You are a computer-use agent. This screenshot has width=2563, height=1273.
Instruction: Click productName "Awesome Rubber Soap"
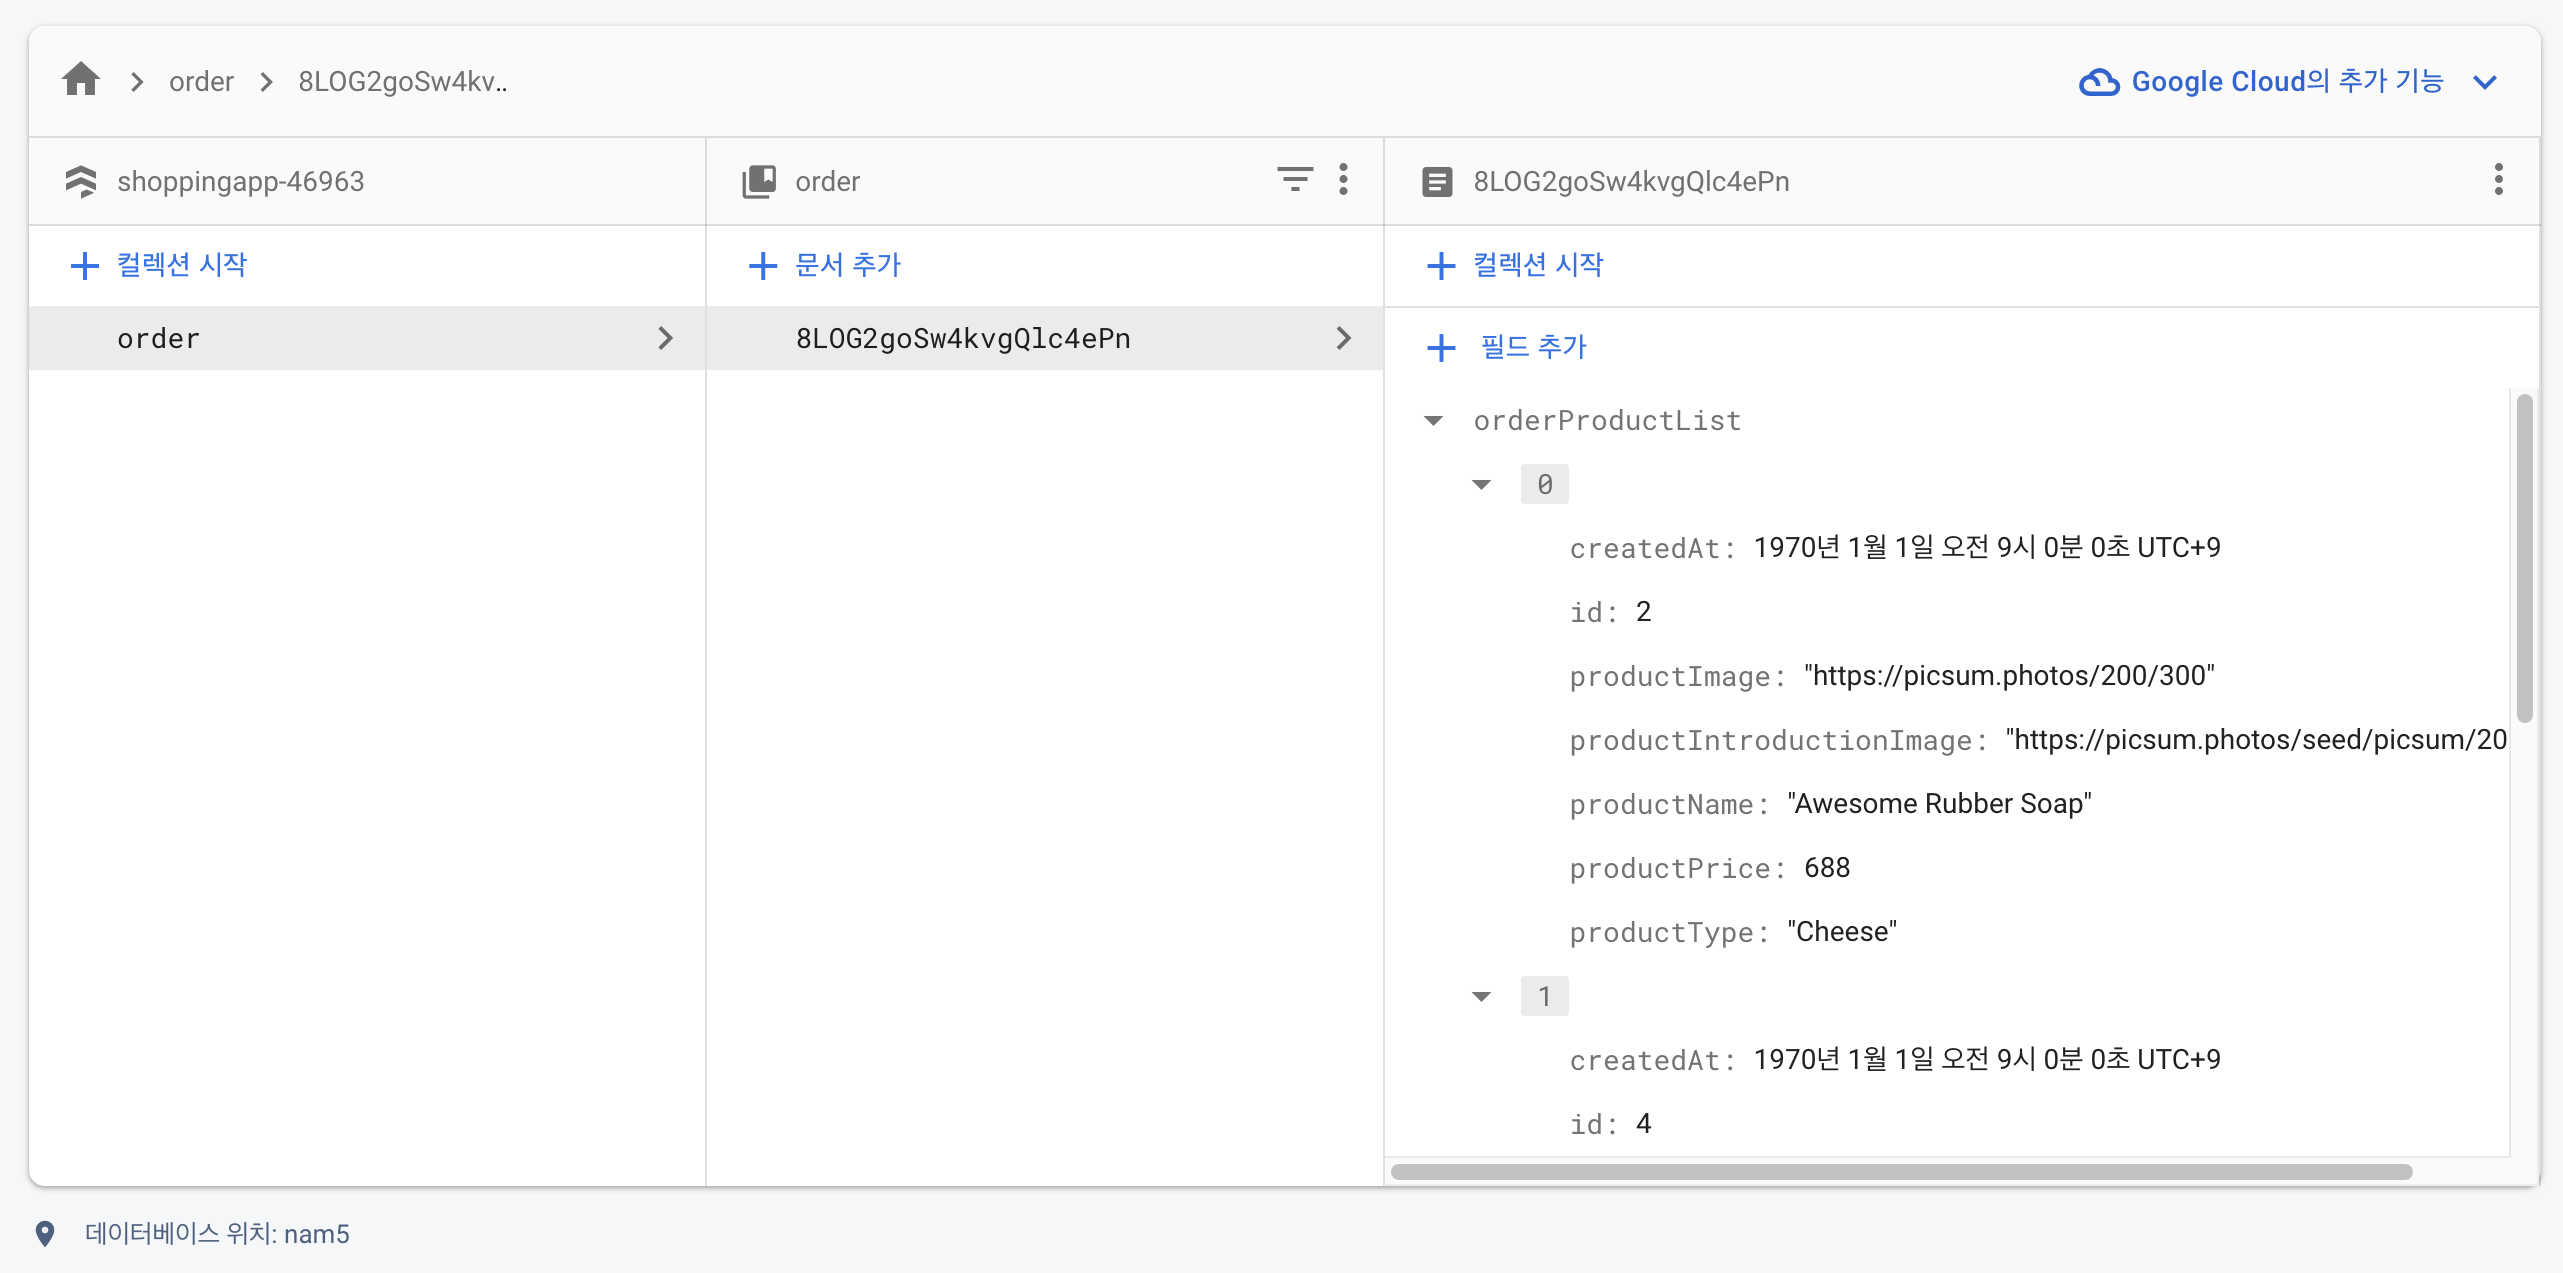pos(1939,803)
